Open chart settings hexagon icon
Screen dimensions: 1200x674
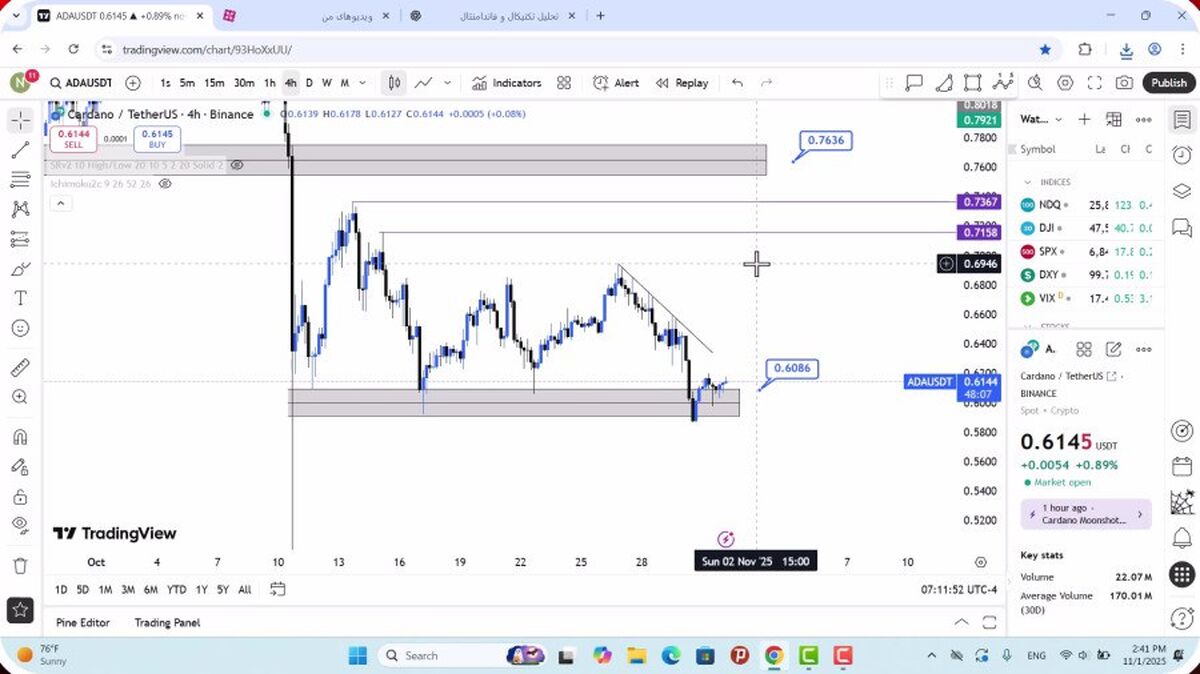pos(1065,83)
